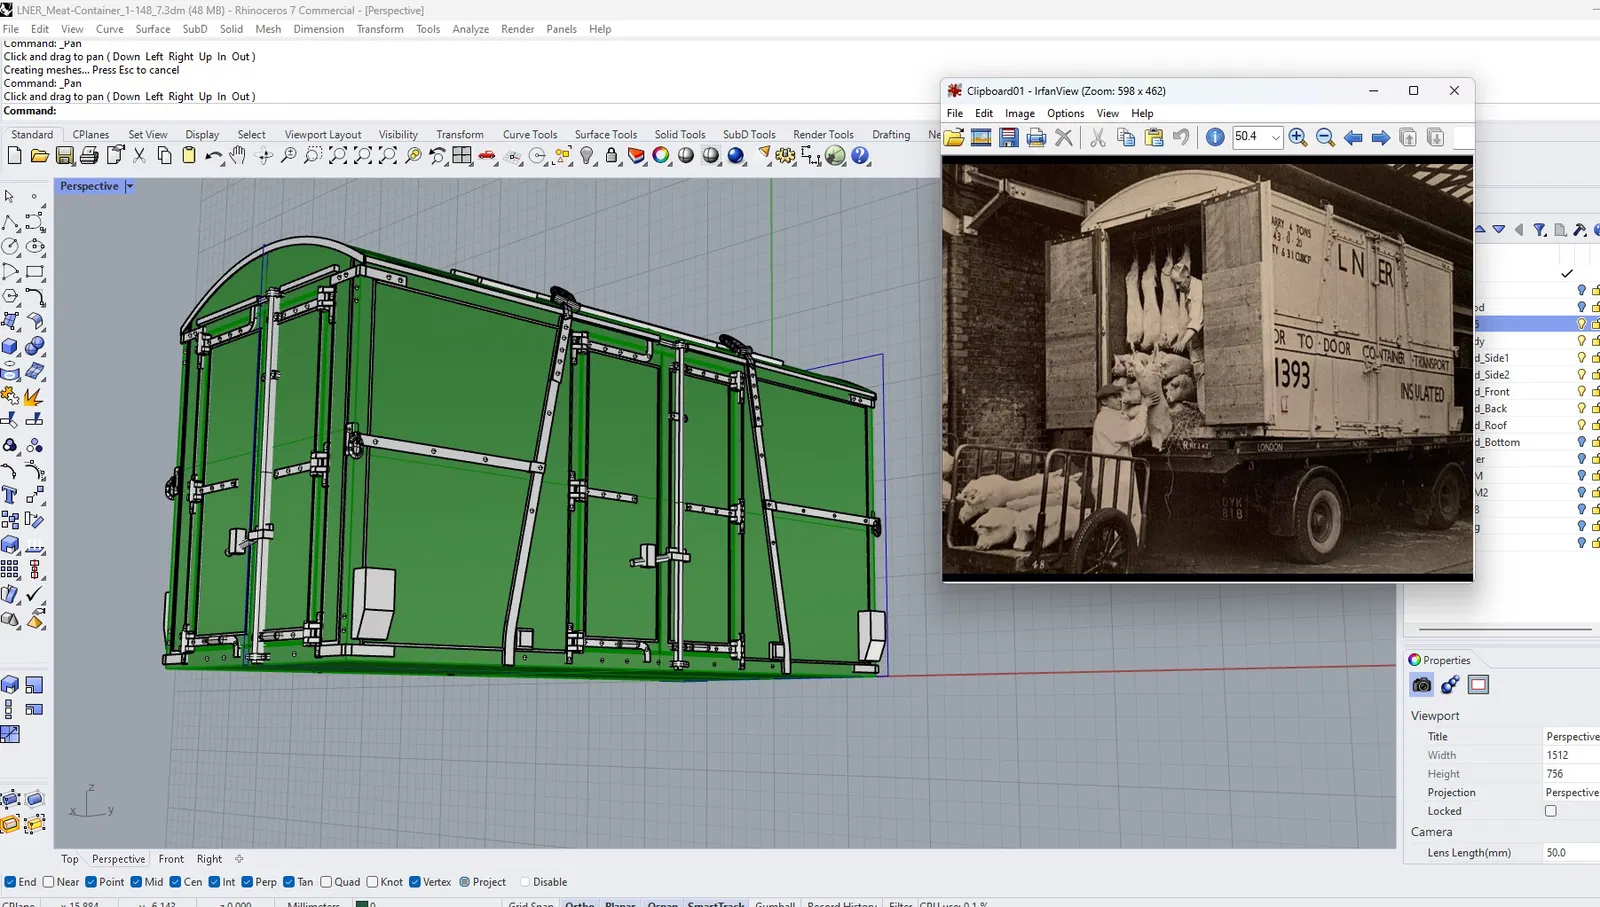This screenshot has width=1600, height=907.
Task: Open the Rhino Help question mark icon
Action: (860, 156)
